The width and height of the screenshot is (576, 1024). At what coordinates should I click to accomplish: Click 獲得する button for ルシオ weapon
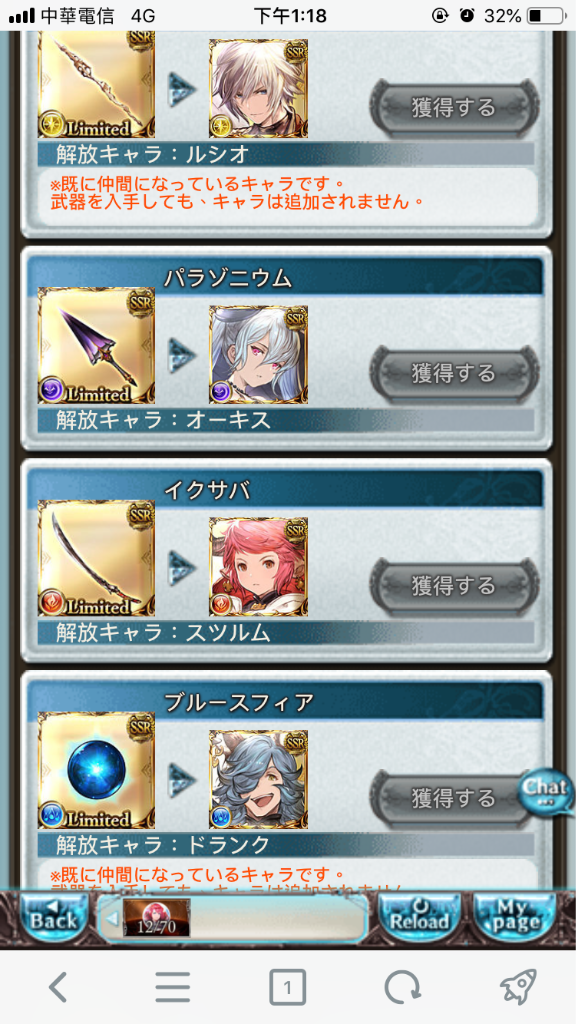pyautogui.click(x=455, y=106)
